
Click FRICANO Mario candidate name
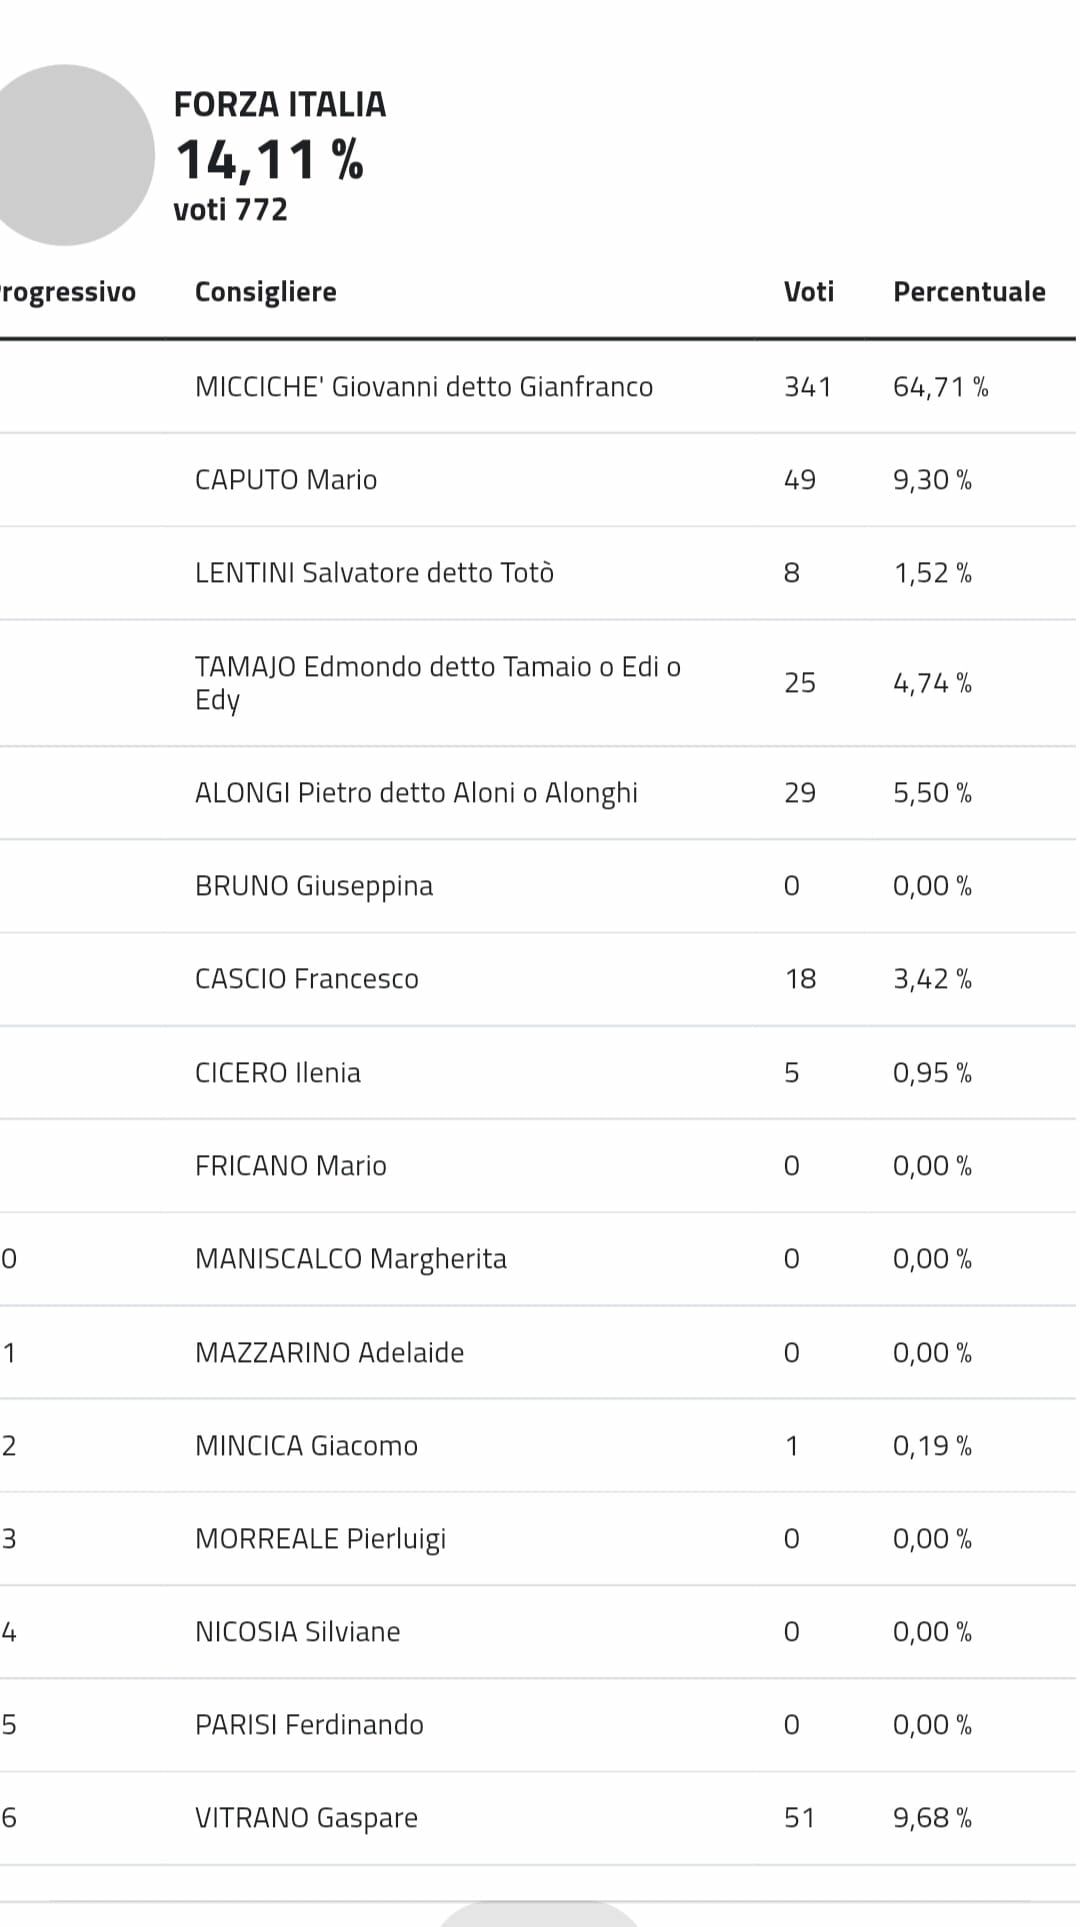pos(290,1166)
